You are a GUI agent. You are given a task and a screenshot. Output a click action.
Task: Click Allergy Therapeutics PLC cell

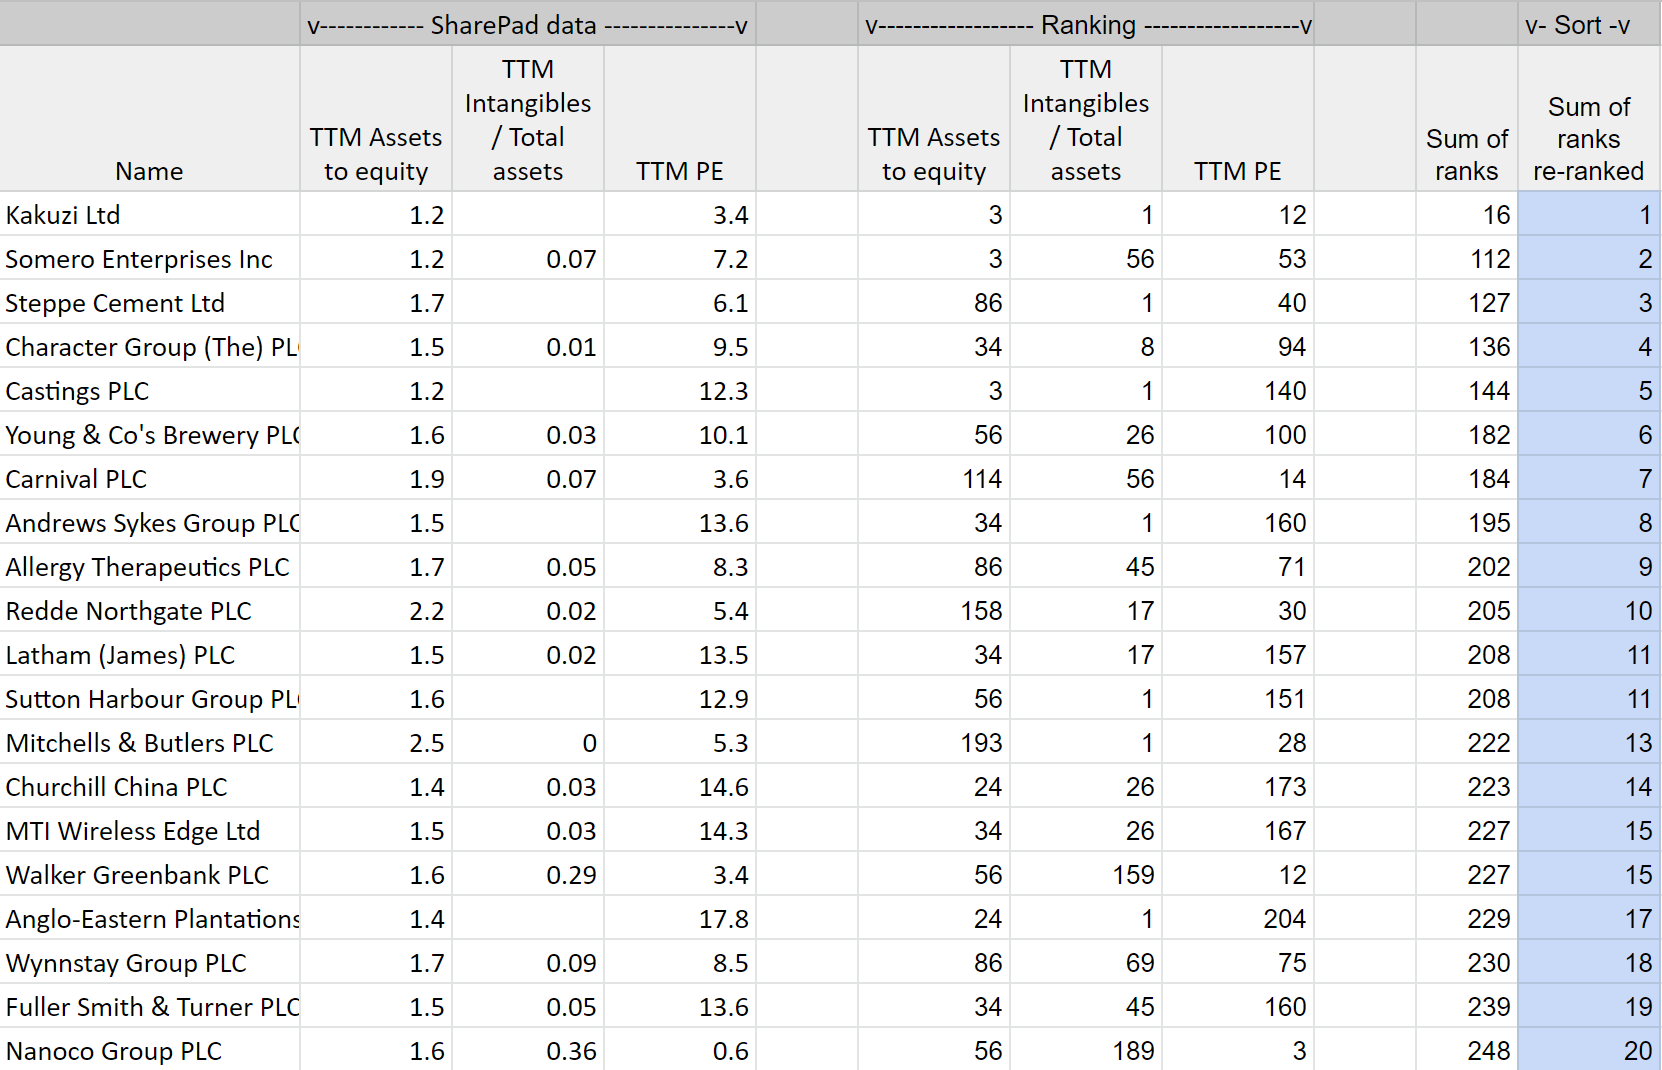[x=150, y=566]
